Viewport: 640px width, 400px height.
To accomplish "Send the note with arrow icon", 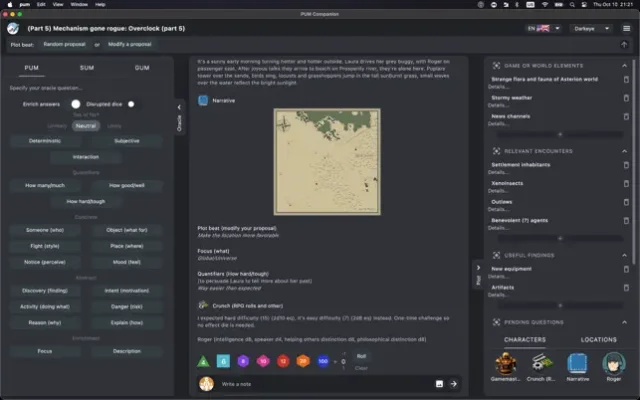I will (453, 384).
